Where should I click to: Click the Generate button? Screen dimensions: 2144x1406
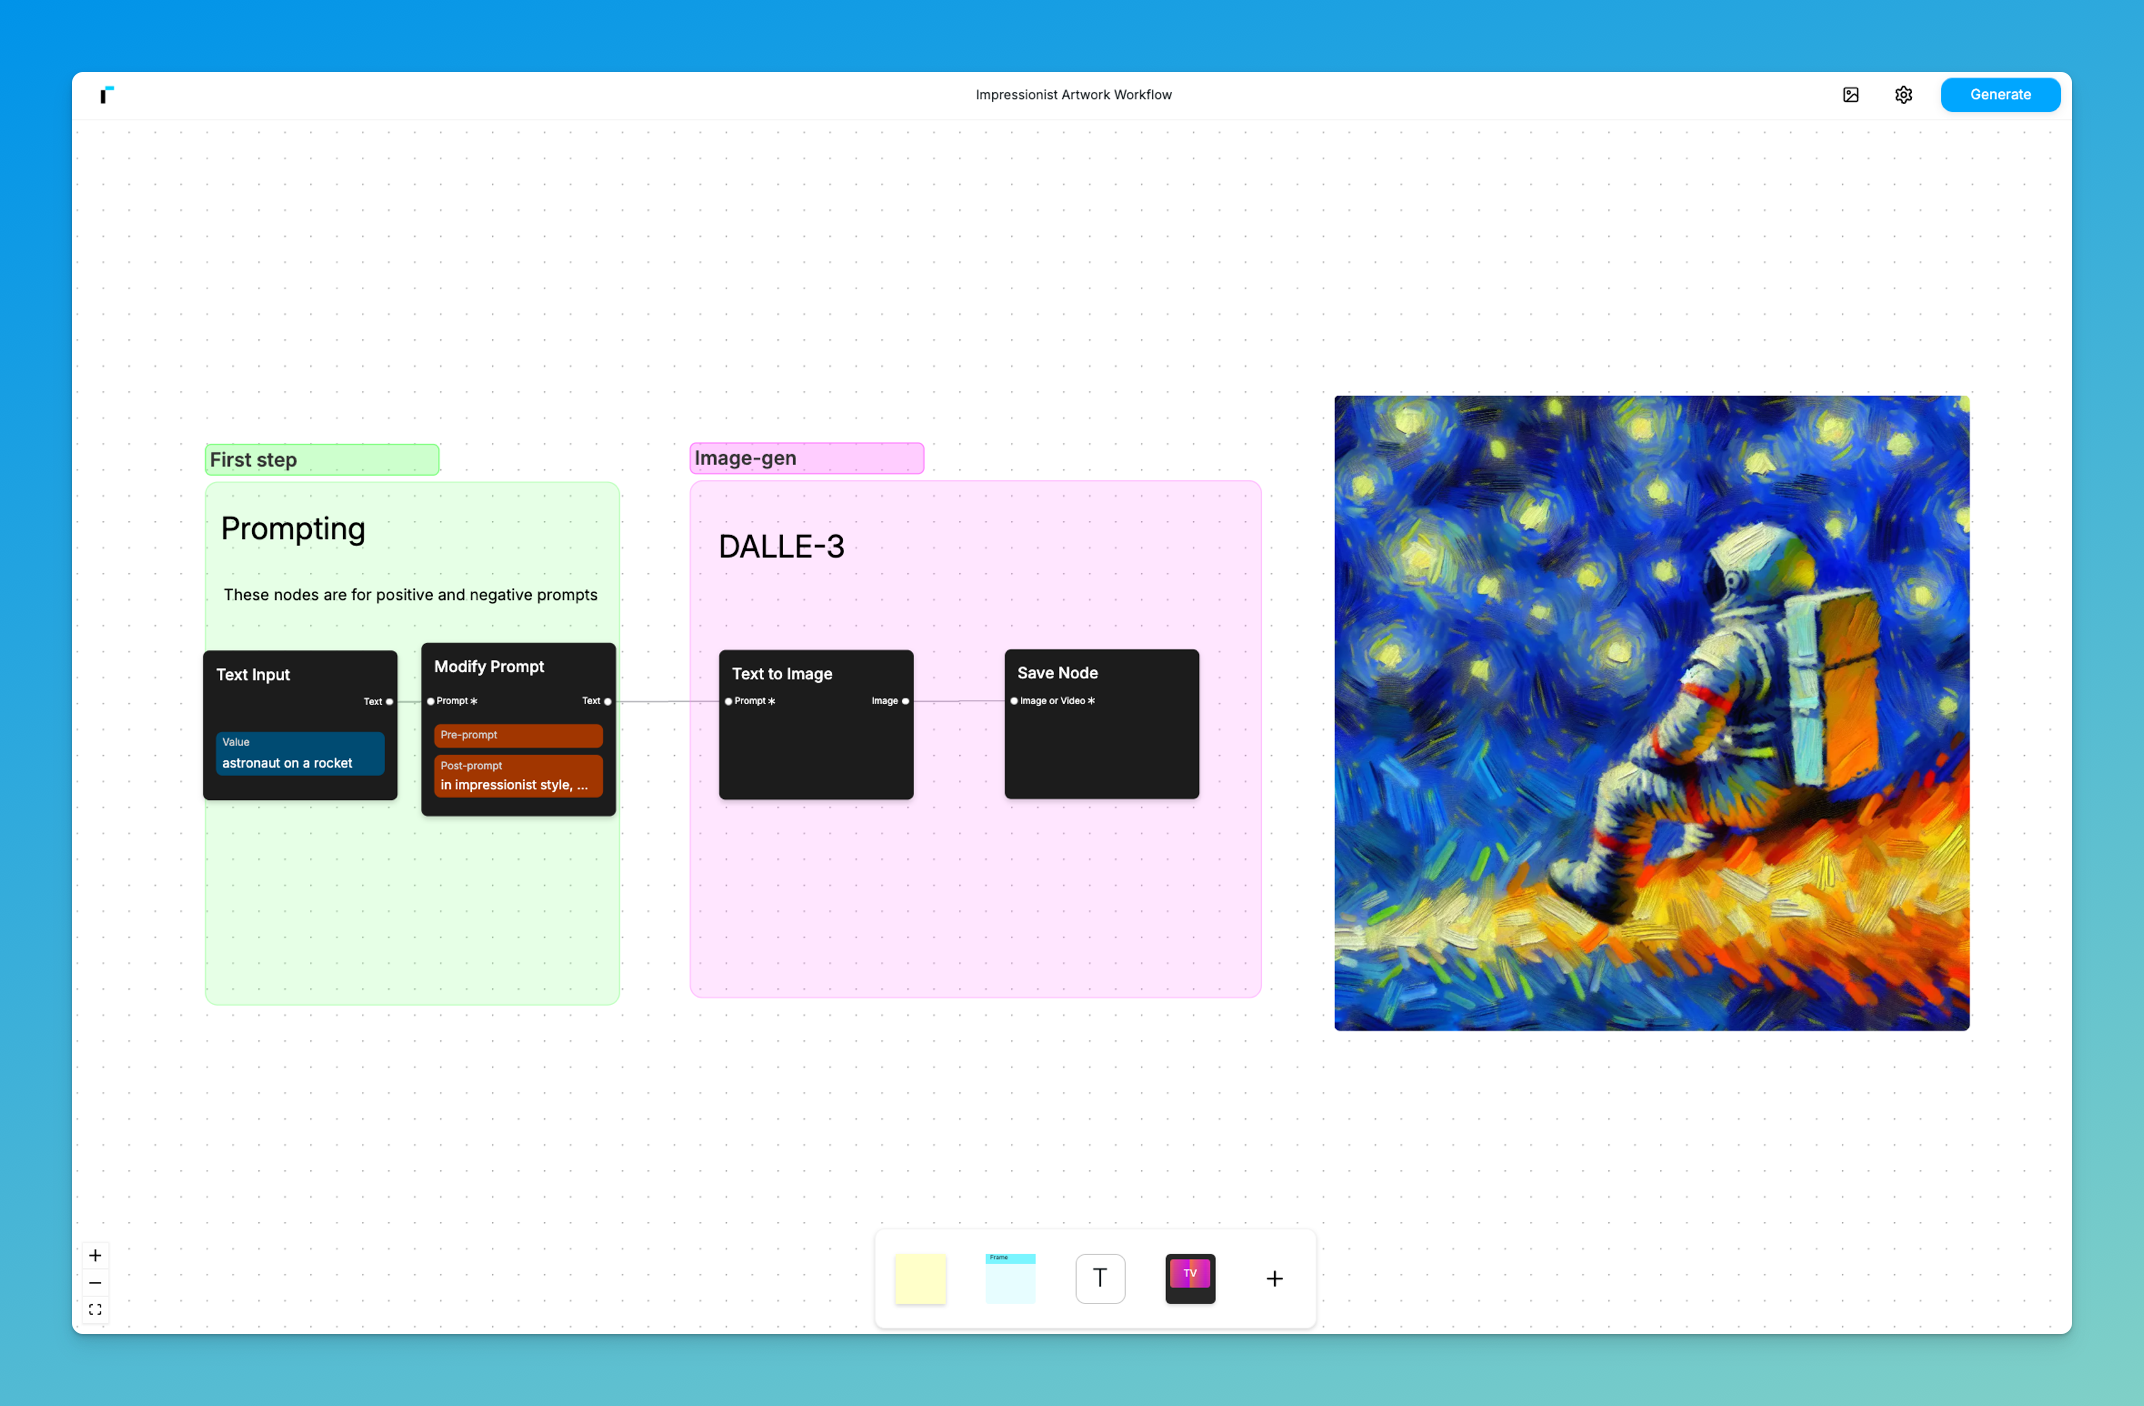[1999, 95]
